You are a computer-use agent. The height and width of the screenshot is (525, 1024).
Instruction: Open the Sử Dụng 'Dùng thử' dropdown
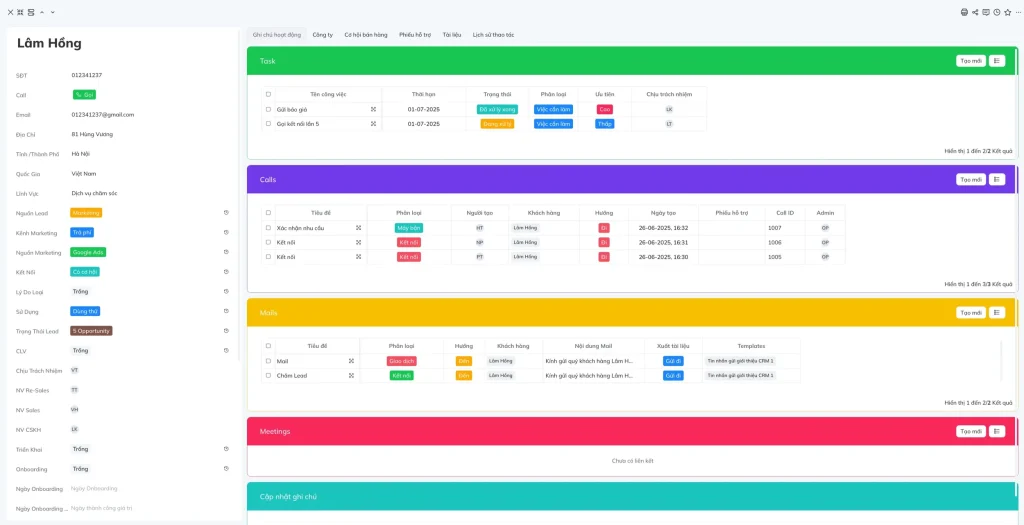(84, 311)
